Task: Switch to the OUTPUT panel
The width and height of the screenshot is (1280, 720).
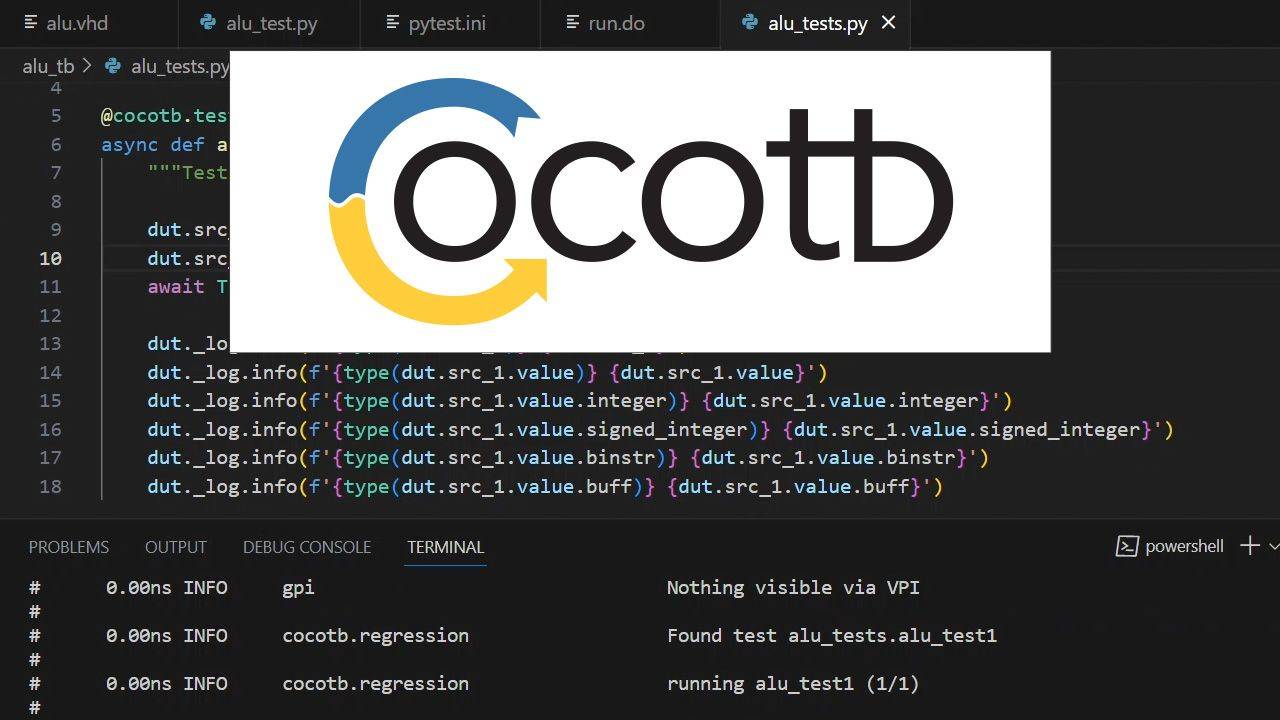Action: pos(176,547)
